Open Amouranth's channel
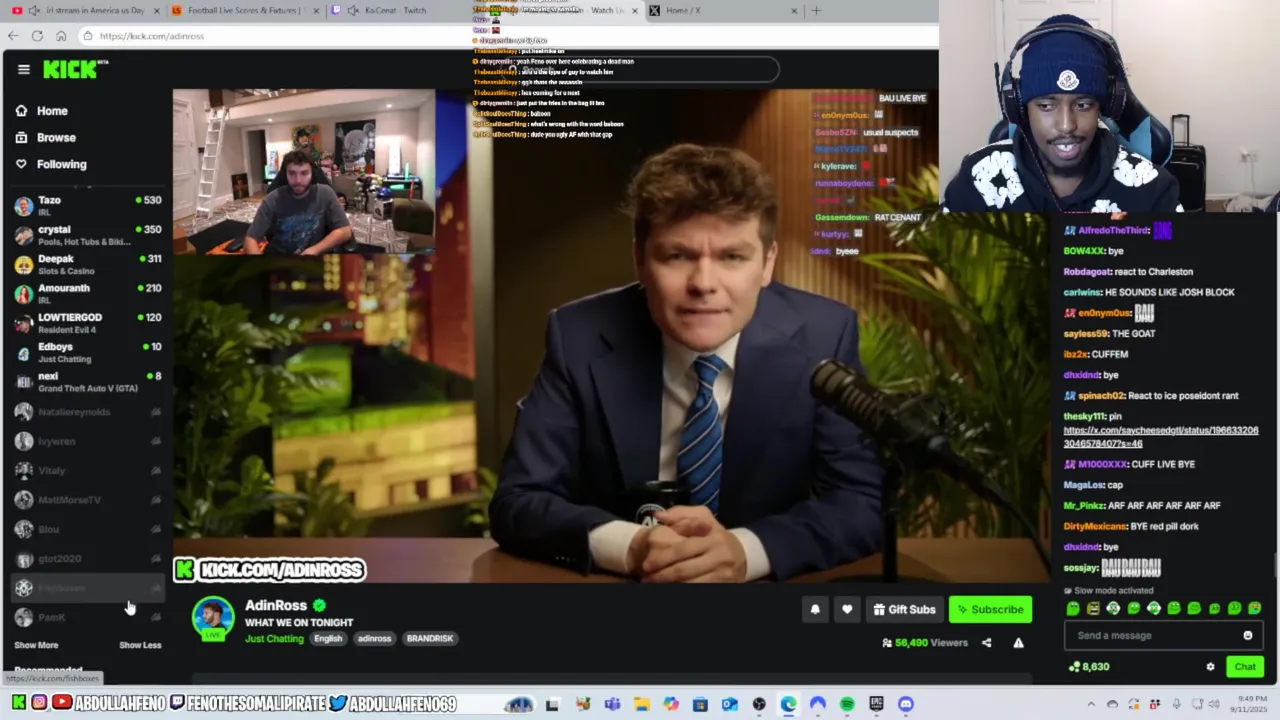The width and height of the screenshot is (1280, 720). (x=88, y=294)
